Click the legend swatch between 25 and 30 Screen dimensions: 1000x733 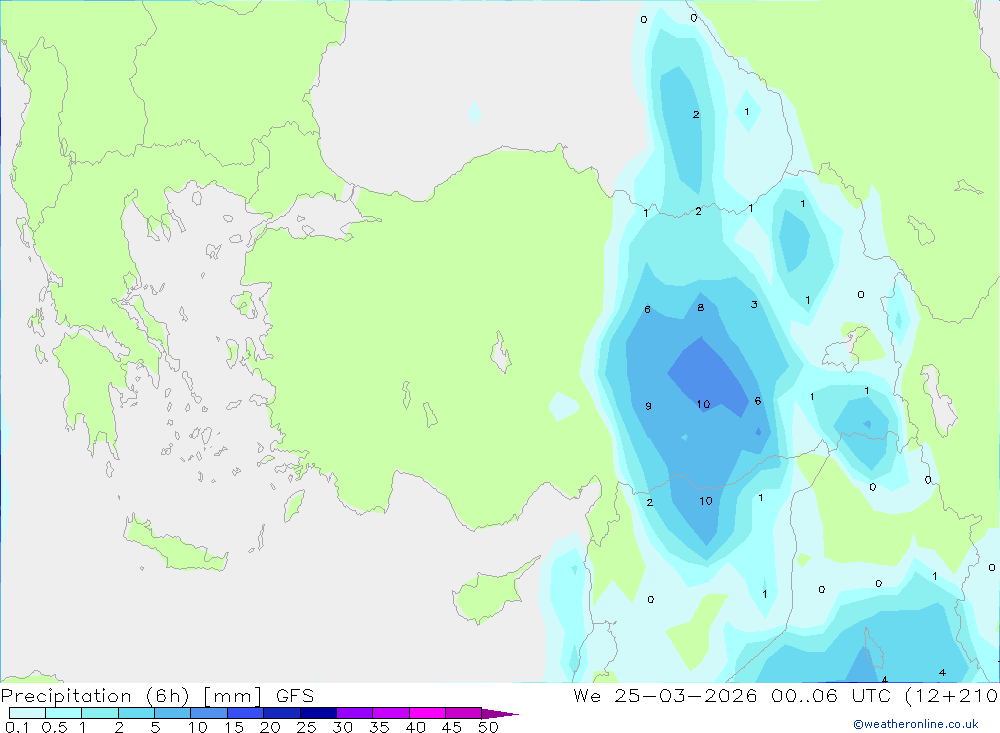[318, 713]
